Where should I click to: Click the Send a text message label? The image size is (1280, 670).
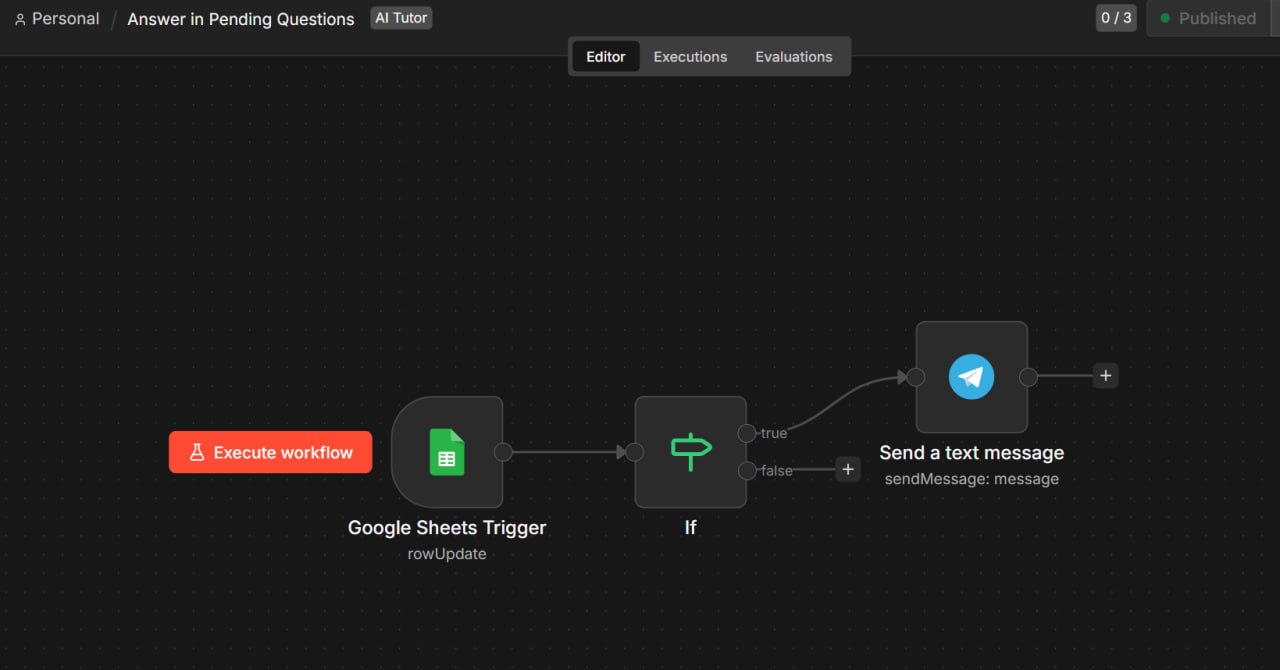[x=972, y=453]
